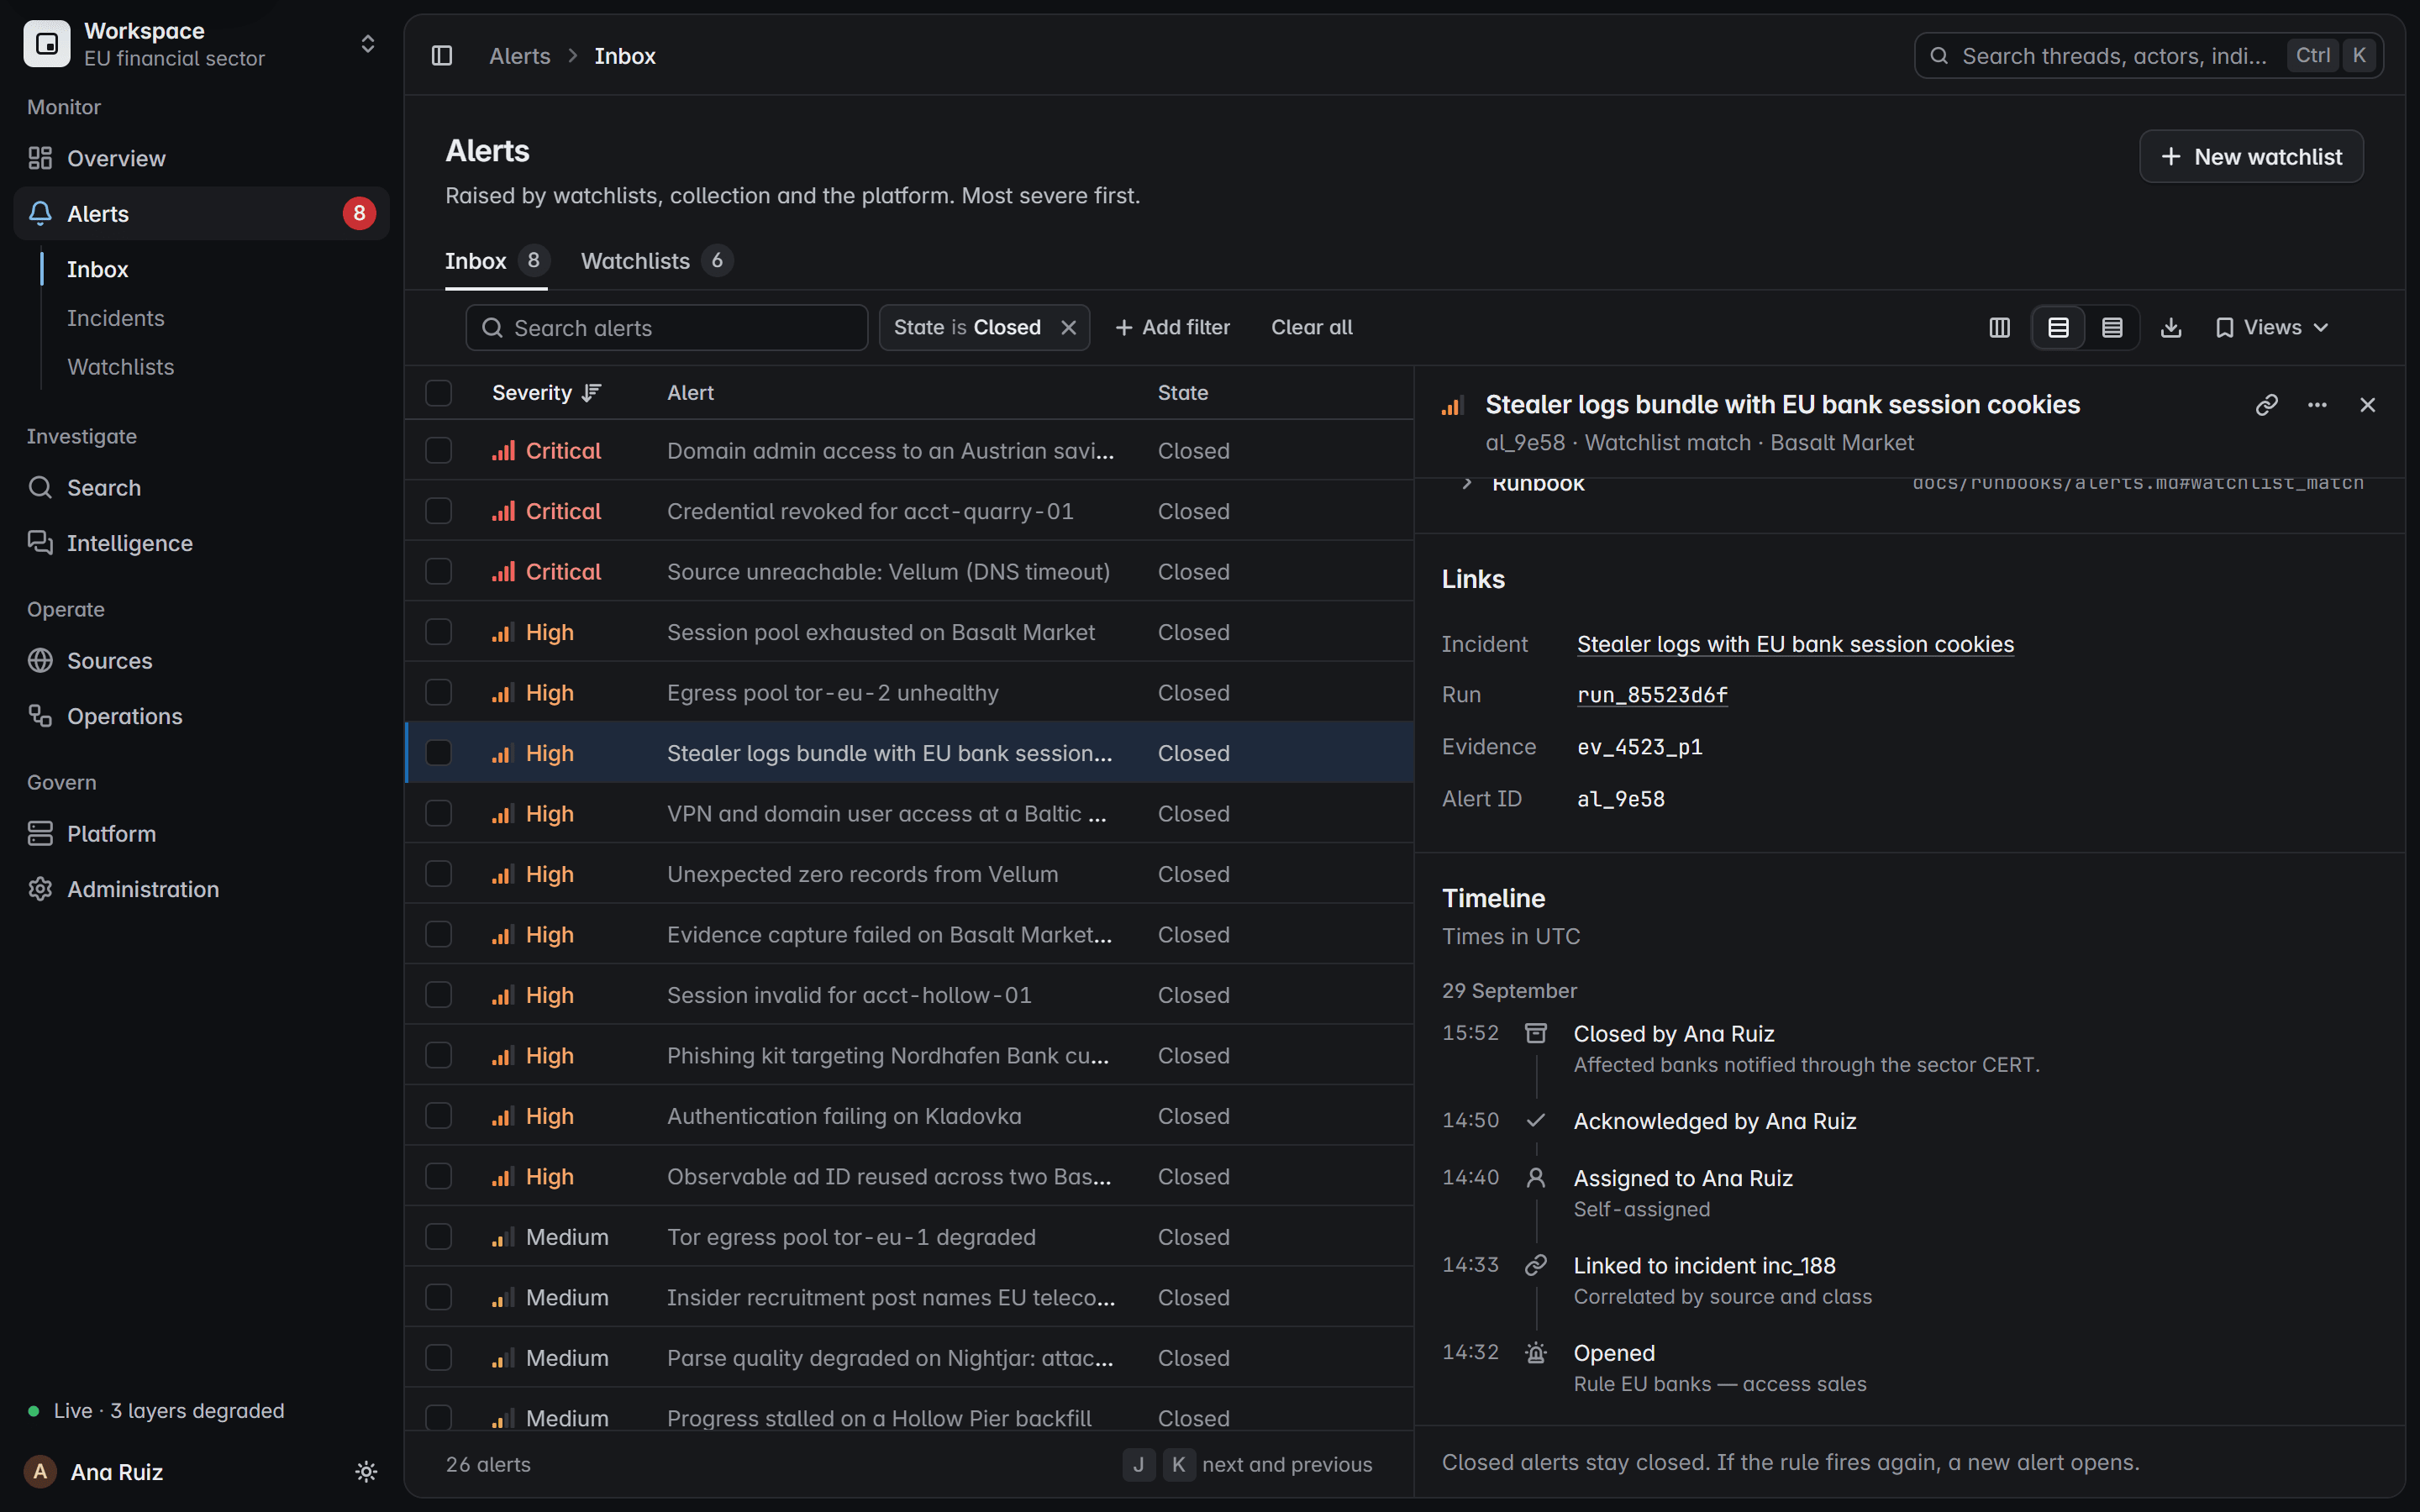Switch to comfortable row density view
The height and width of the screenshot is (1512, 2420).
2058,328
